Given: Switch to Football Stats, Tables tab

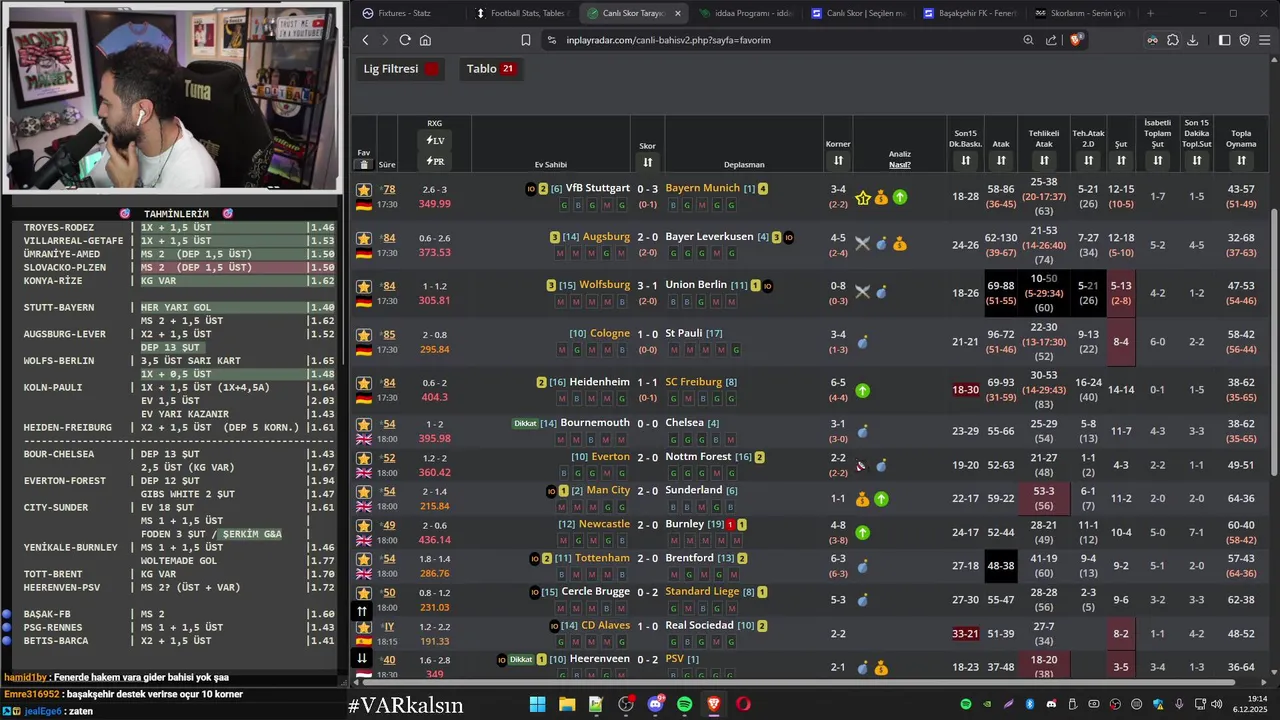Looking at the screenshot, I should click(x=520, y=13).
